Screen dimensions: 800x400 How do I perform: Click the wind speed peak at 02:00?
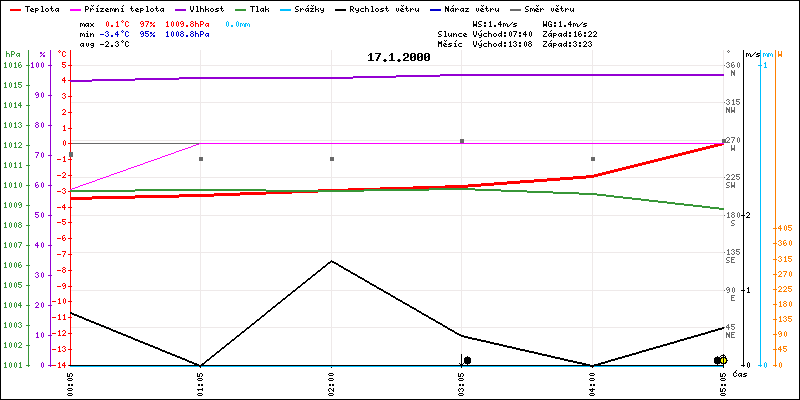coord(332,261)
